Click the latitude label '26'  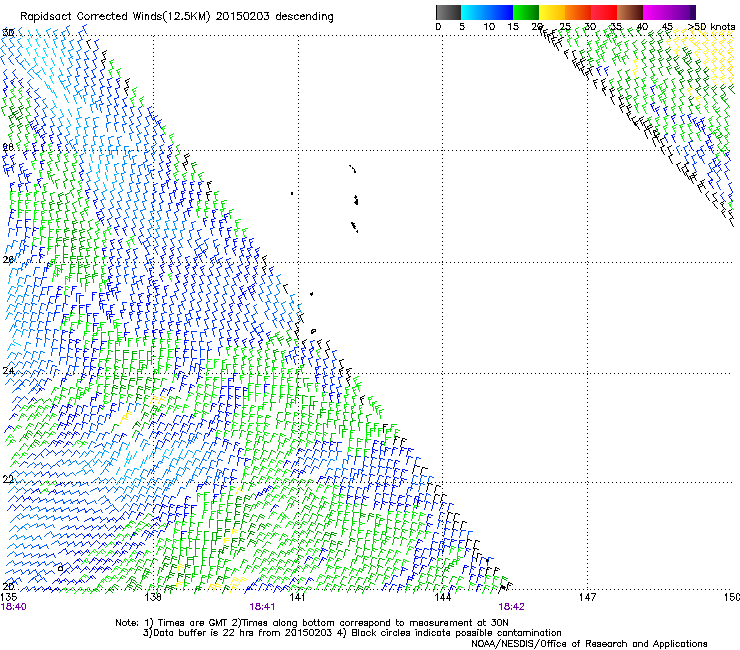8,260
